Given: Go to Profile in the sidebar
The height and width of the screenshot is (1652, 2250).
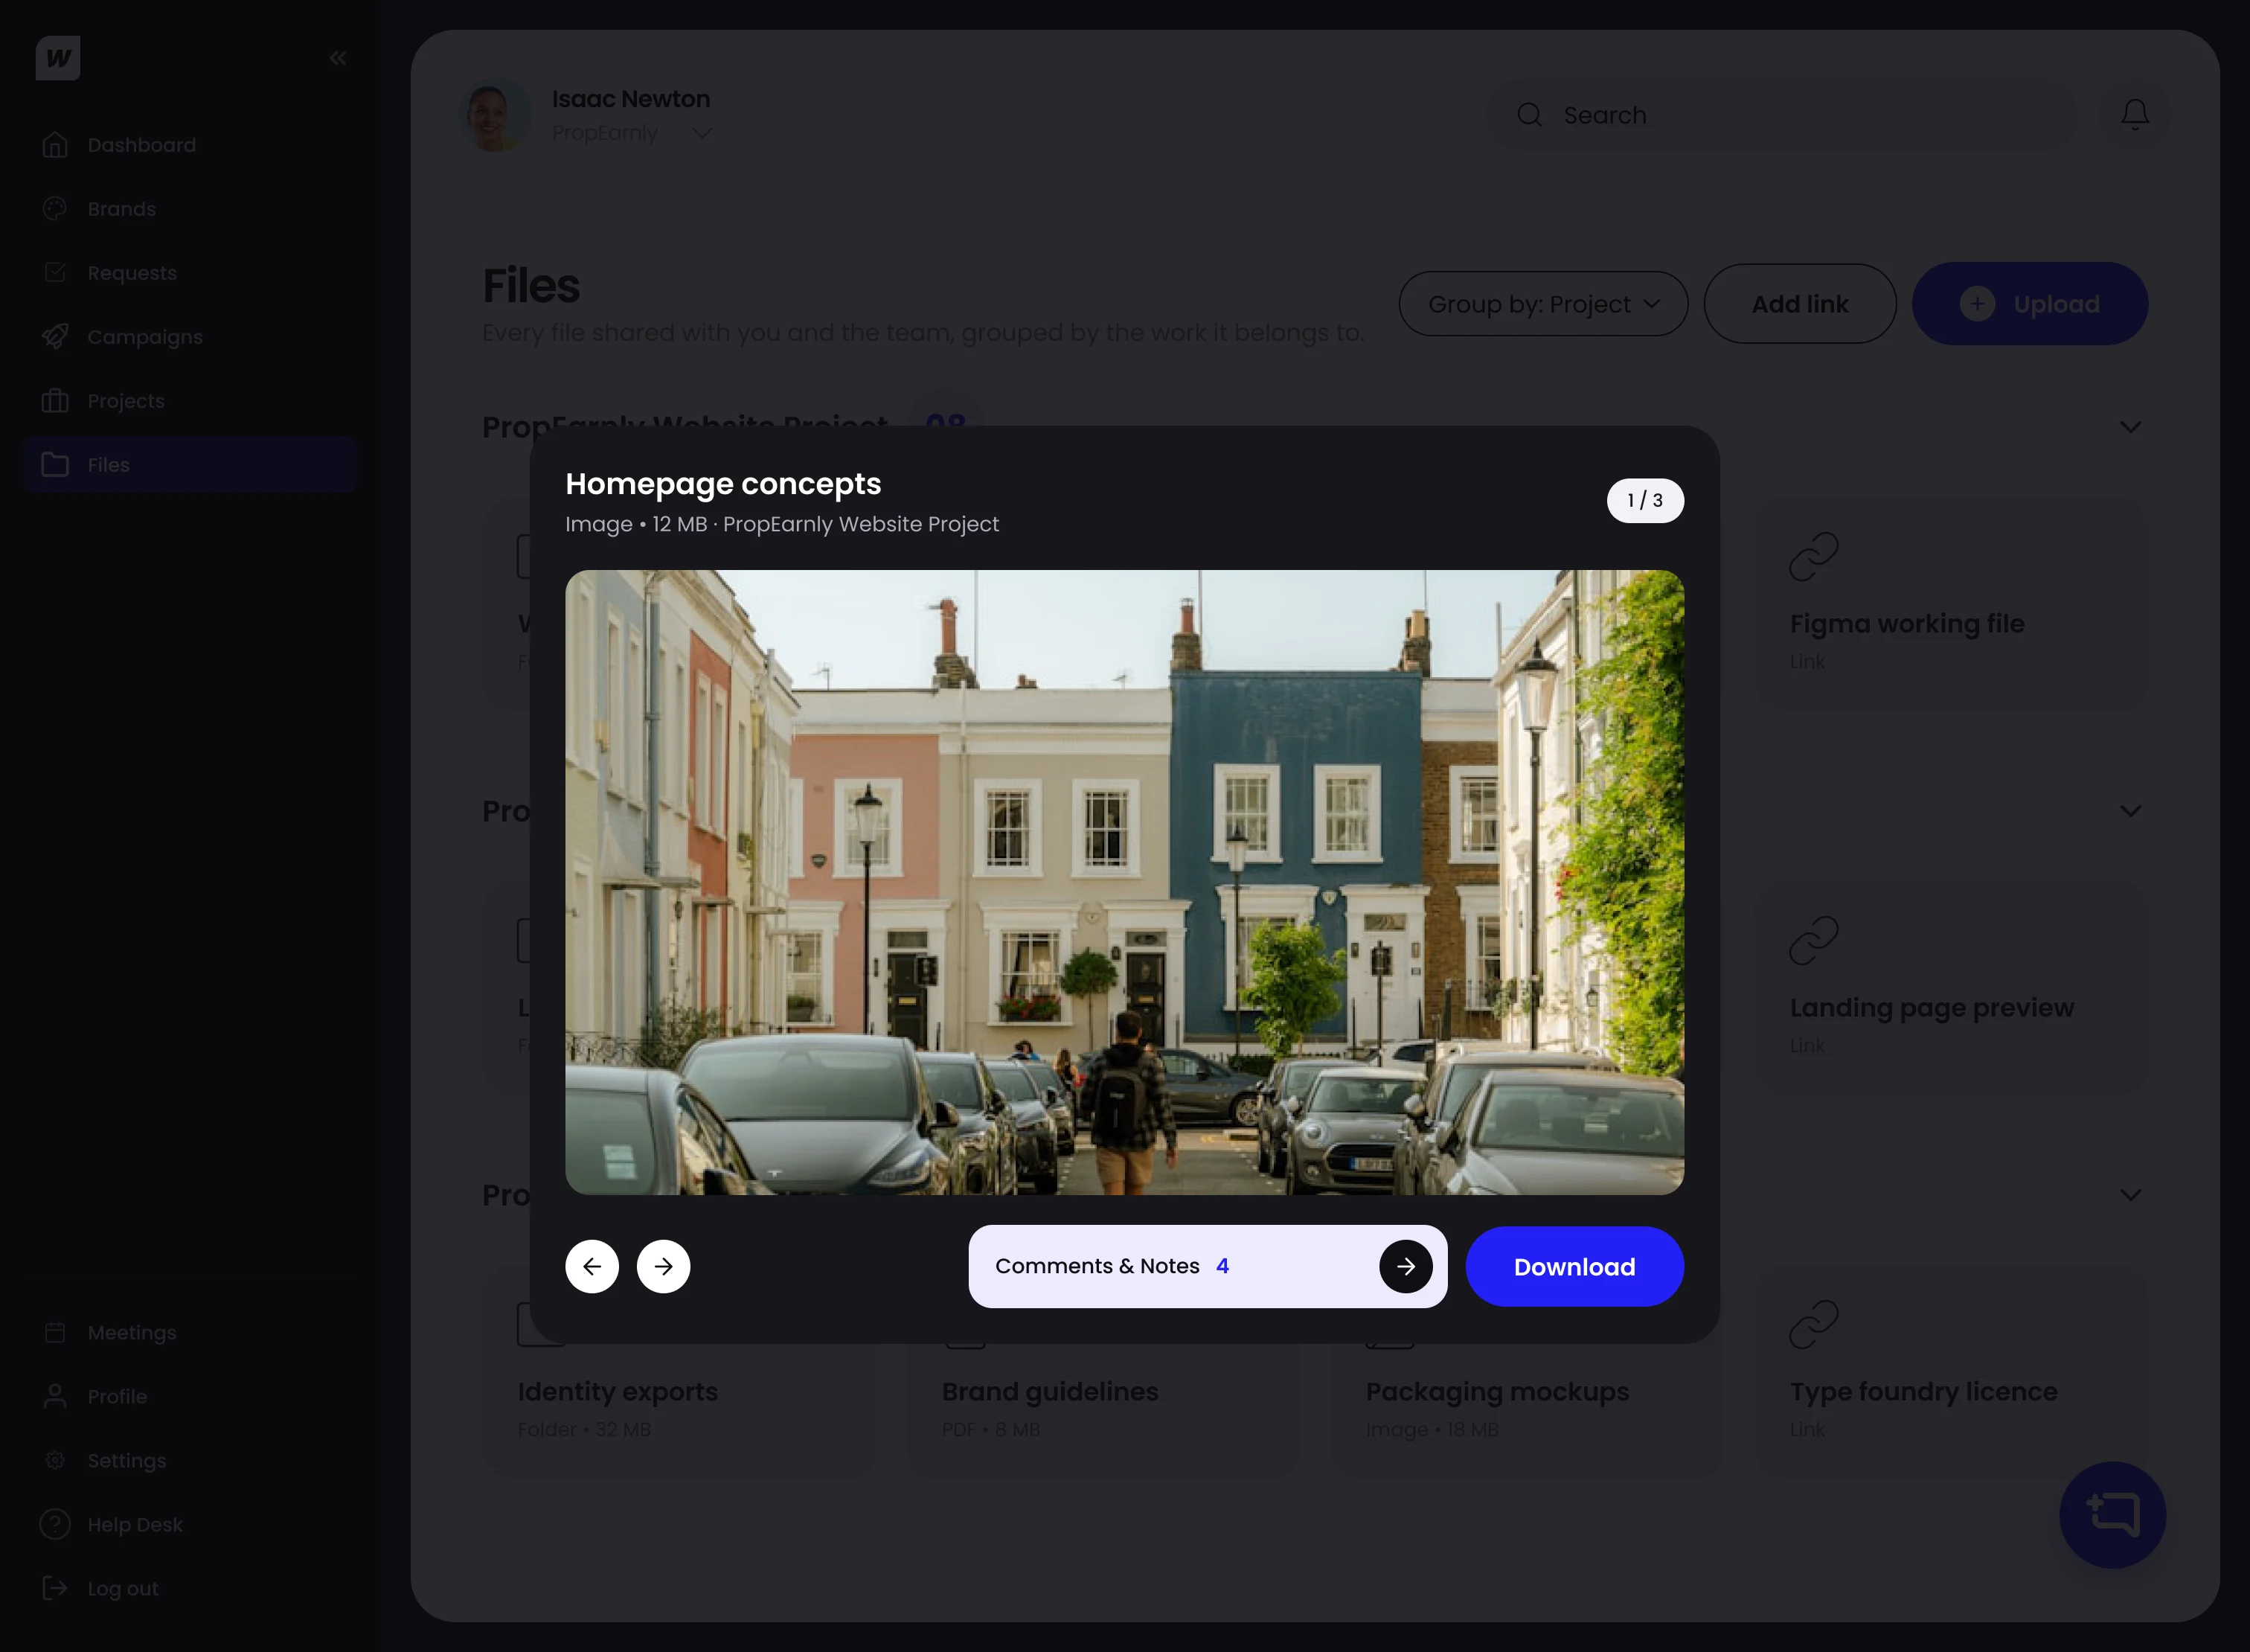Looking at the screenshot, I should 190,1397.
